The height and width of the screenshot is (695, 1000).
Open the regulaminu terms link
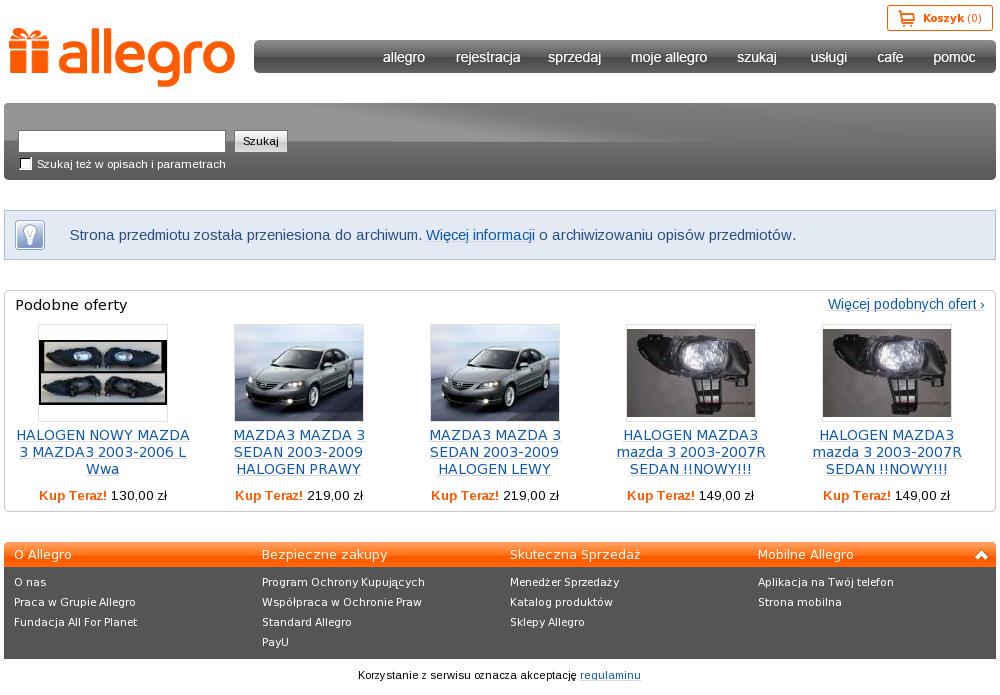[x=610, y=675]
